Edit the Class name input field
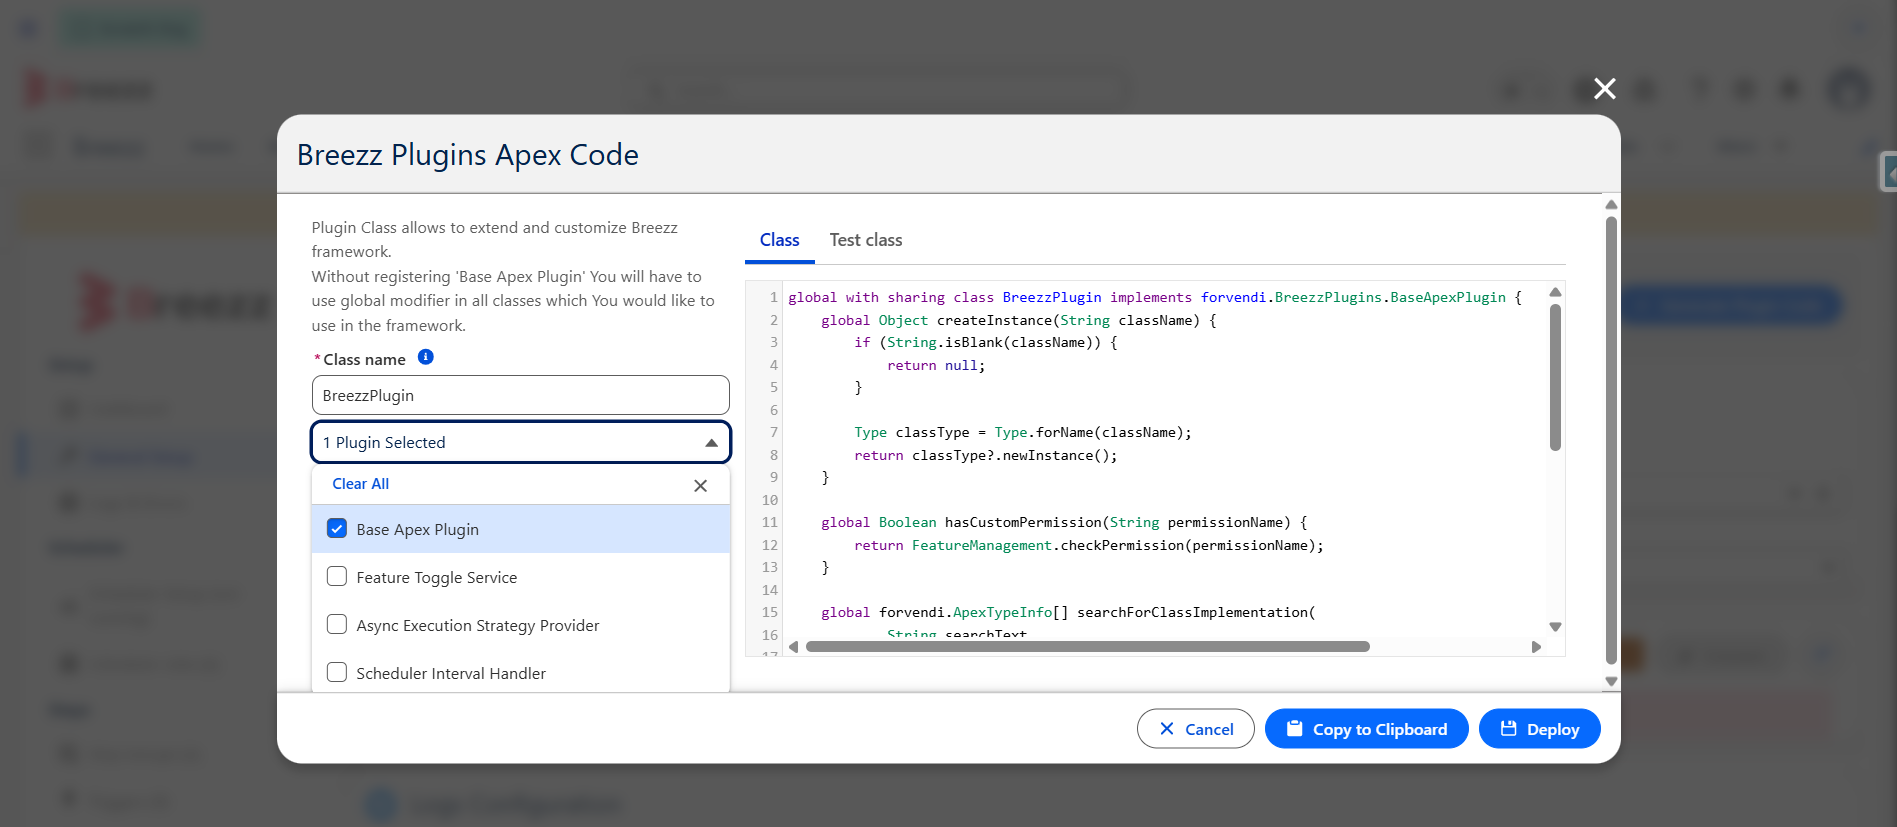1897x827 pixels. point(520,395)
